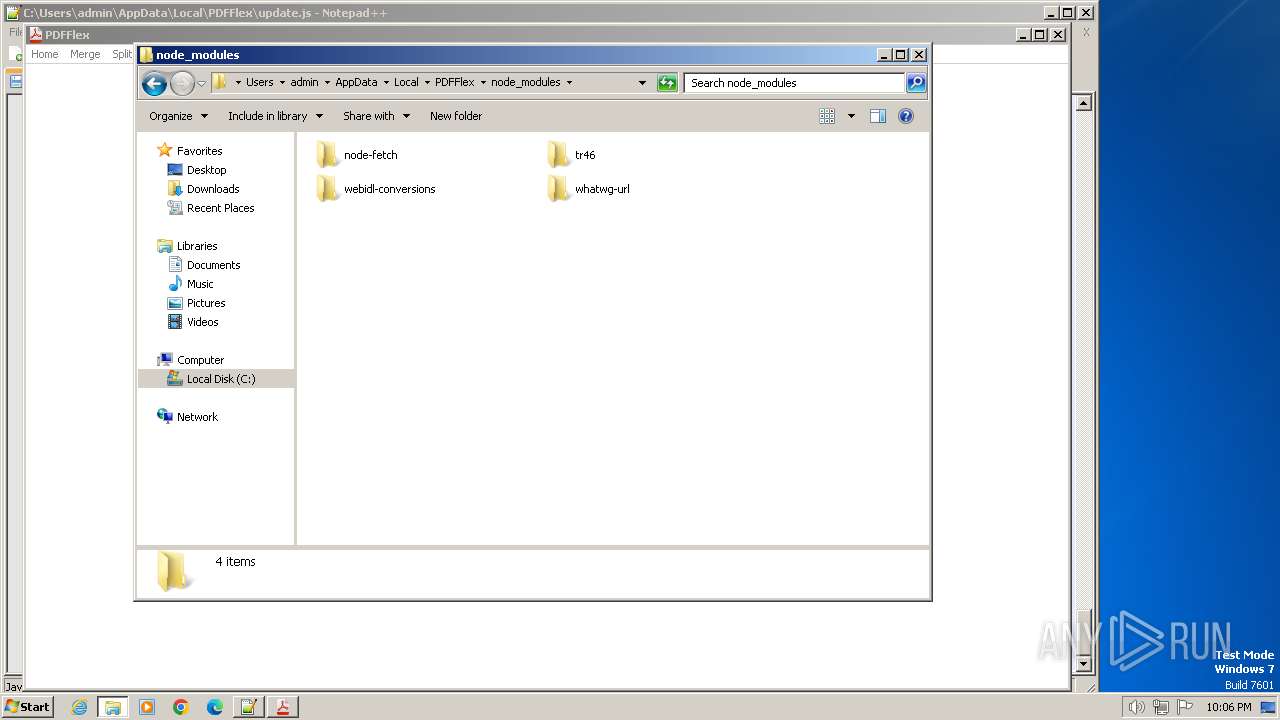Image resolution: width=1280 pixels, height=720 pixels.
Task: Click the Windows Explorer taskbar icon
Action: [113, 707]
